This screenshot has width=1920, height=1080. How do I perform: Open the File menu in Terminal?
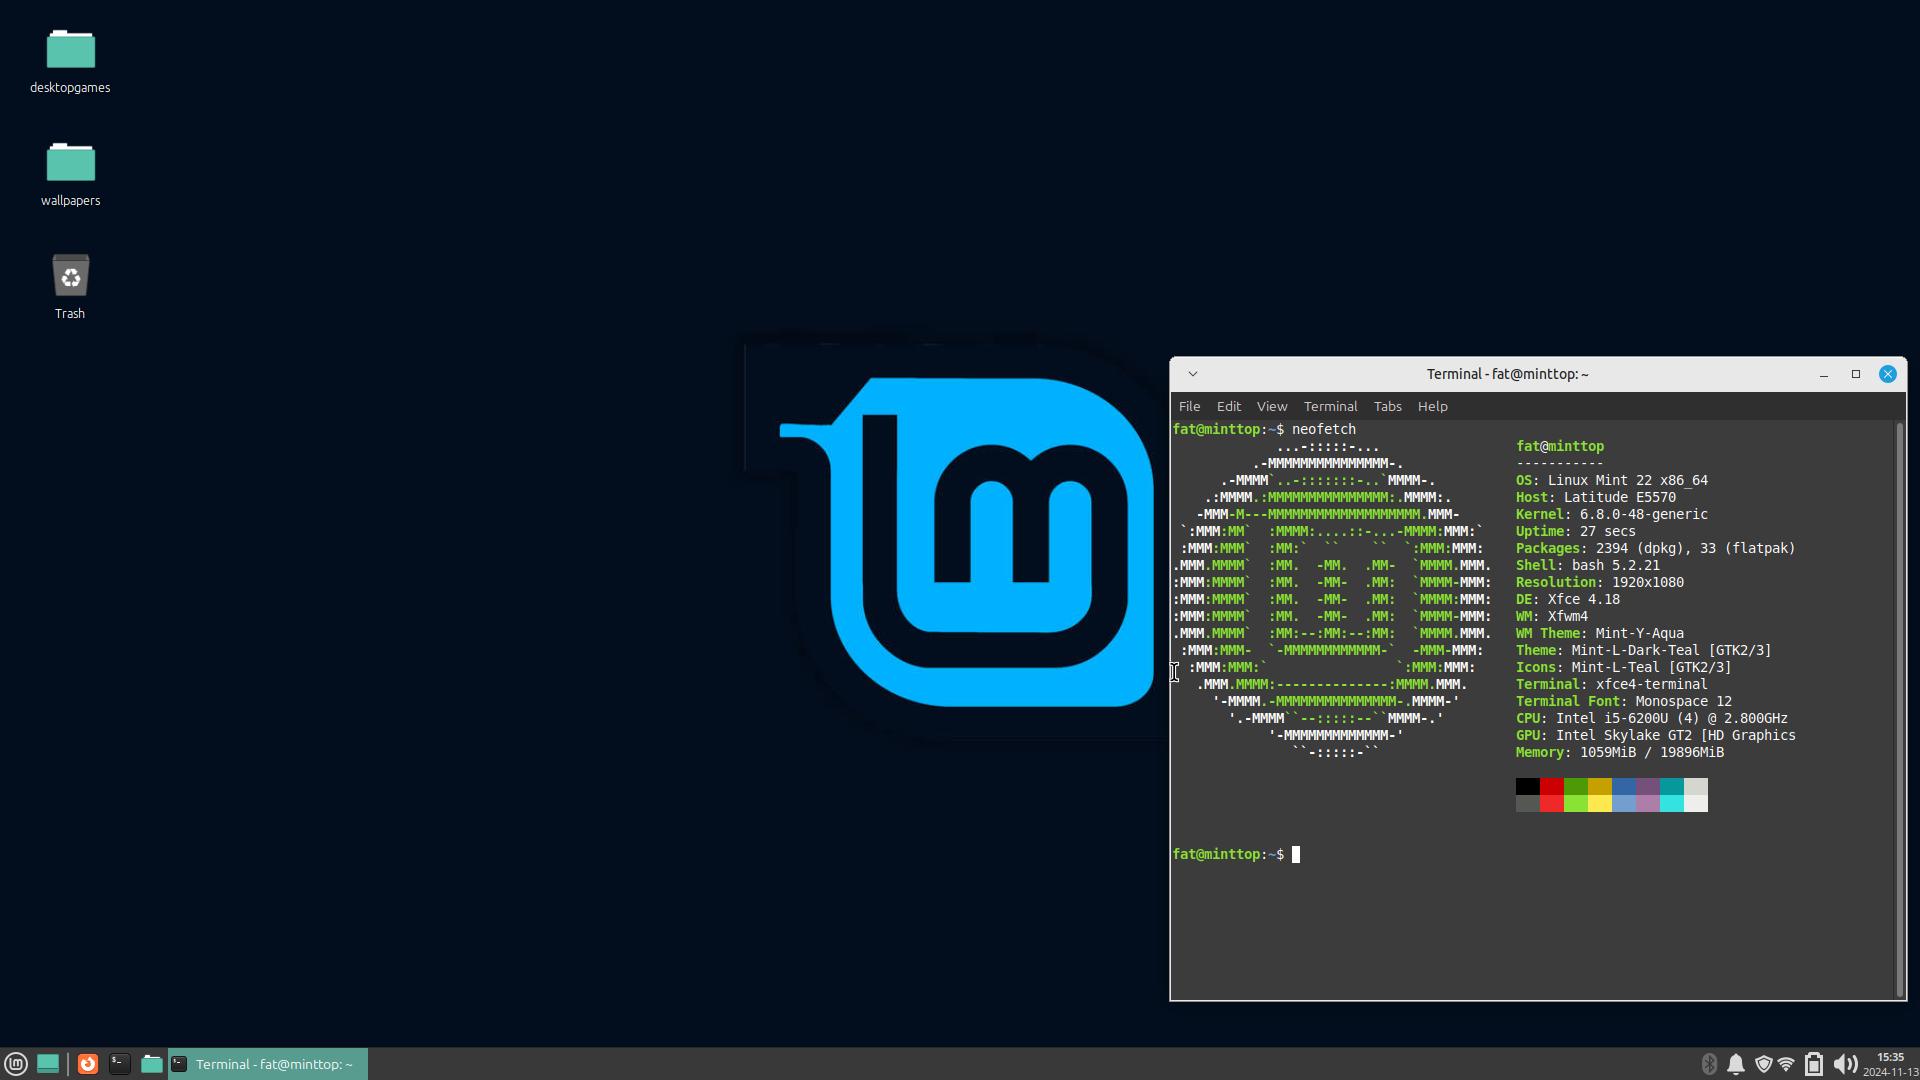point(1189,406)
